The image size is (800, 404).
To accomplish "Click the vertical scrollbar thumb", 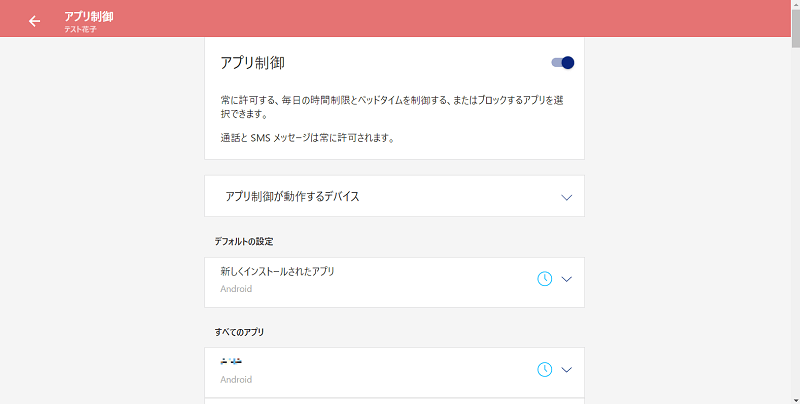I will [x=795, y=28].
